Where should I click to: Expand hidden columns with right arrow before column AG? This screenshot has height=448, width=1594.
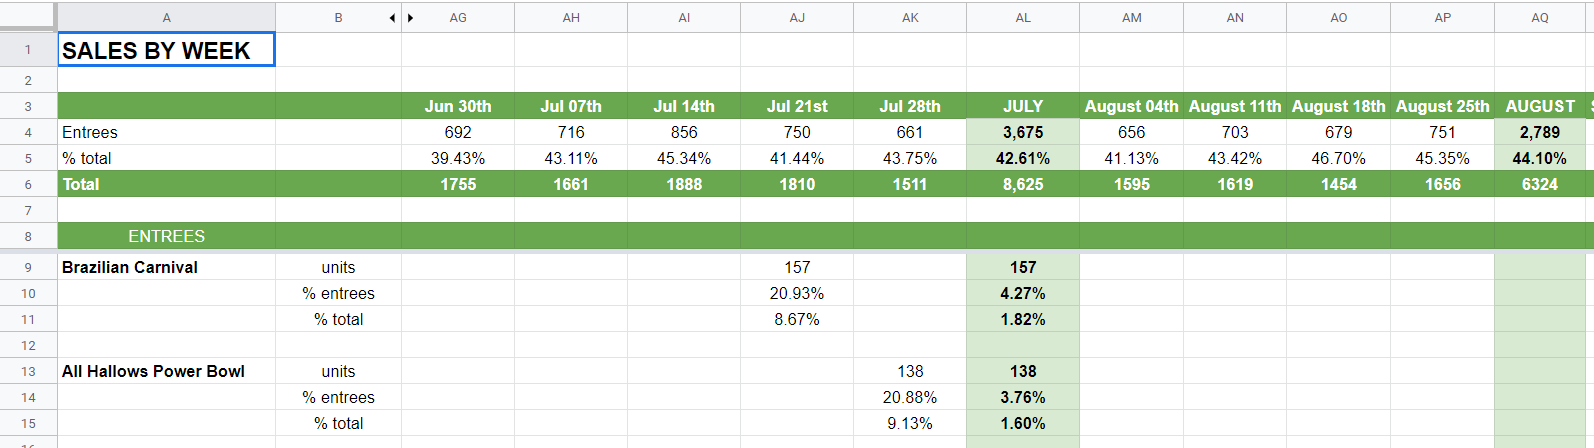(411, 18)
